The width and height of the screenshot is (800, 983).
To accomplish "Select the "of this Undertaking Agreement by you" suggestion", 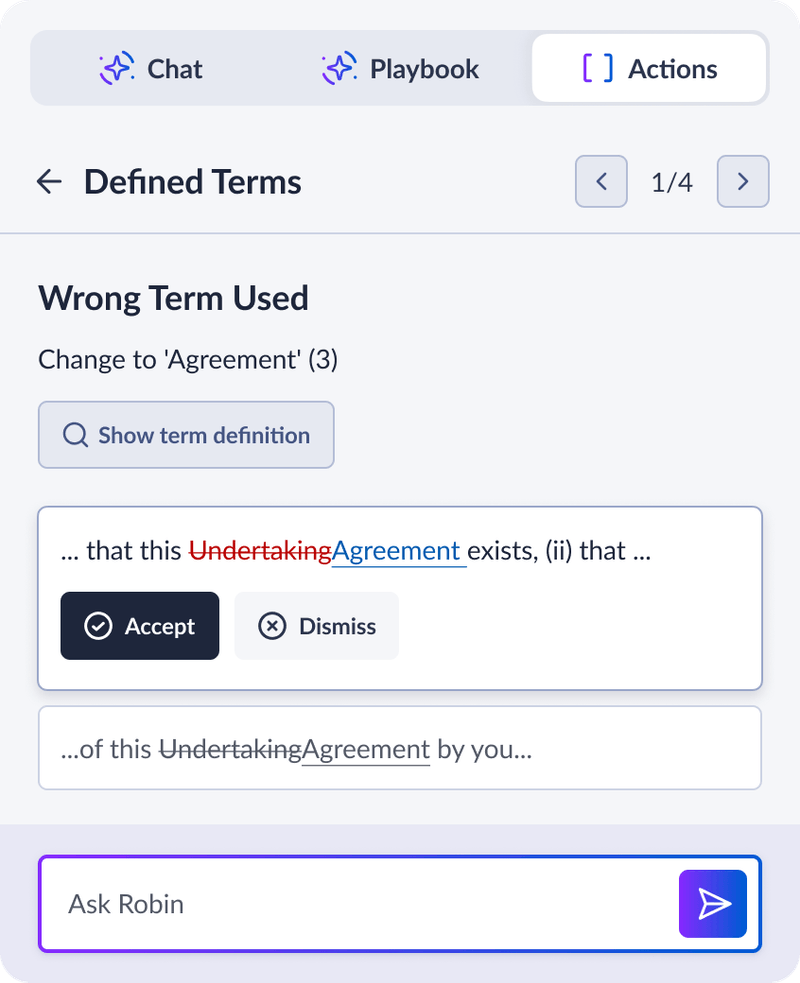I will [399, 748].
